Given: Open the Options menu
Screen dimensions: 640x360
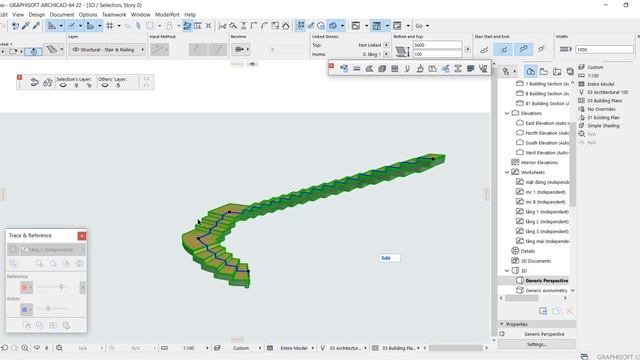Looking at the screenshot, I should [x=88, y=14].
